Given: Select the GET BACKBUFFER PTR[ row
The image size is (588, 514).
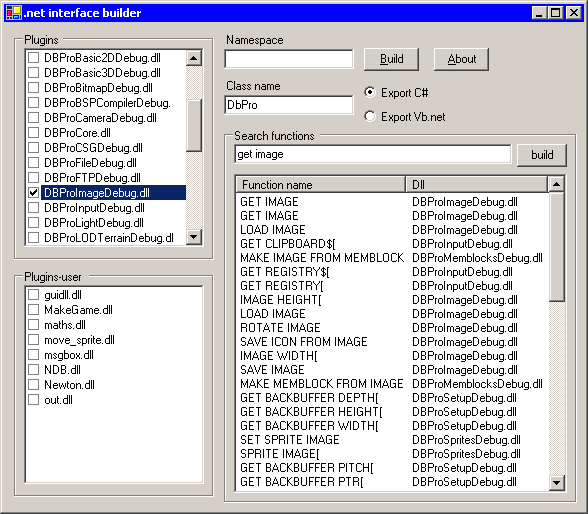Looking at the screenshot, I should (393, 481).
